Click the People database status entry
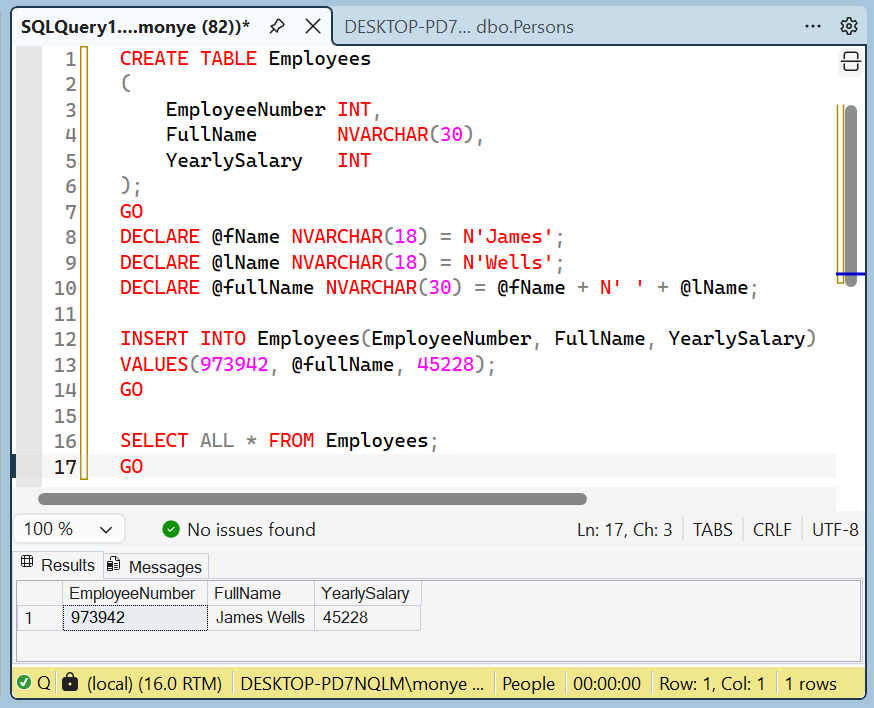 click(528, 683)
